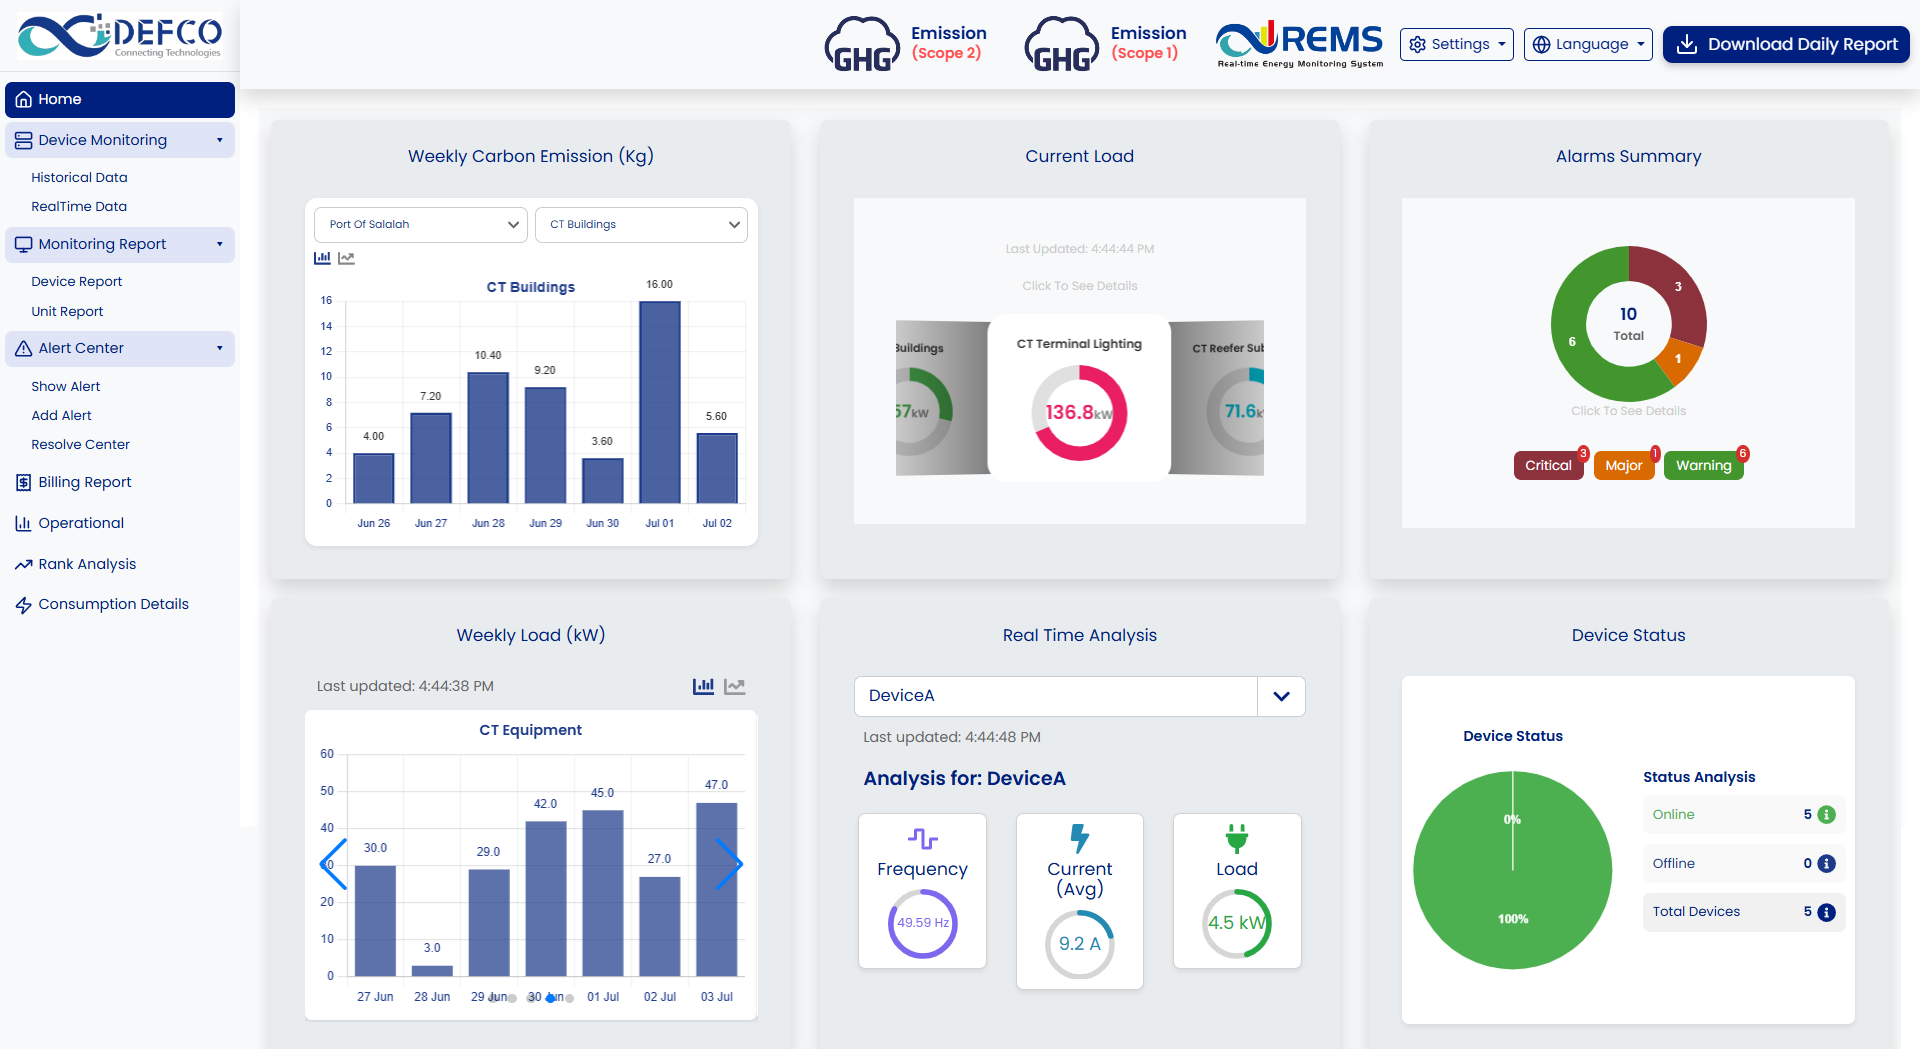Open the Port Of Salalah dropdown
The image size is (1920, 1049).
coord(421,225)
